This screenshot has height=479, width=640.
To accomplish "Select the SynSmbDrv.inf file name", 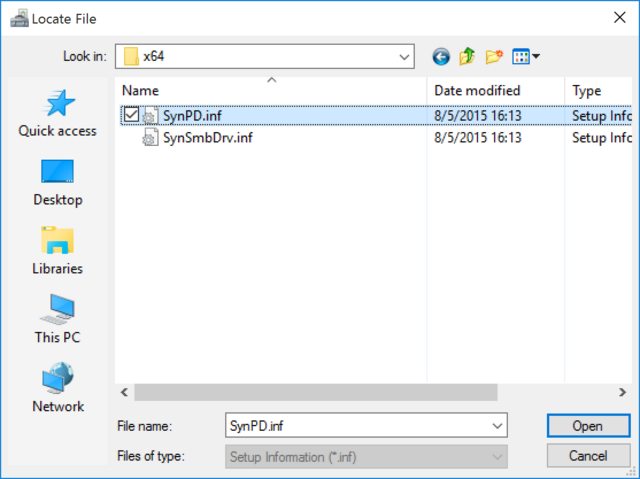I will (208, 137).
